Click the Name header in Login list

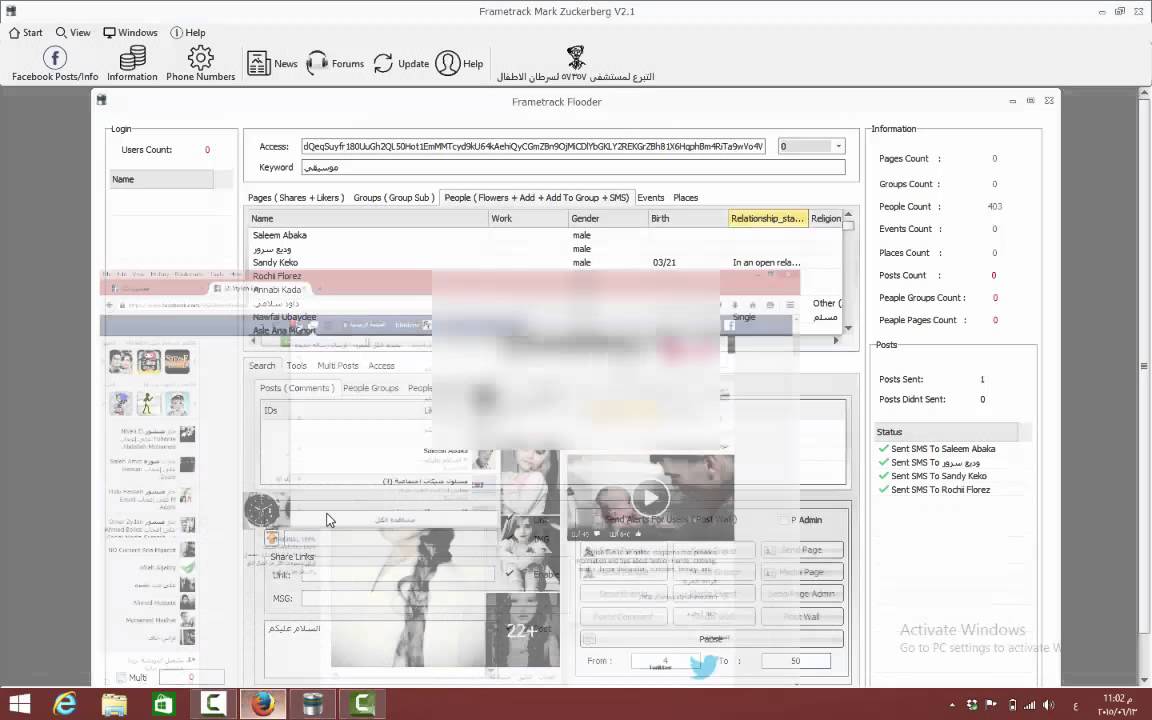coord(161,179)
